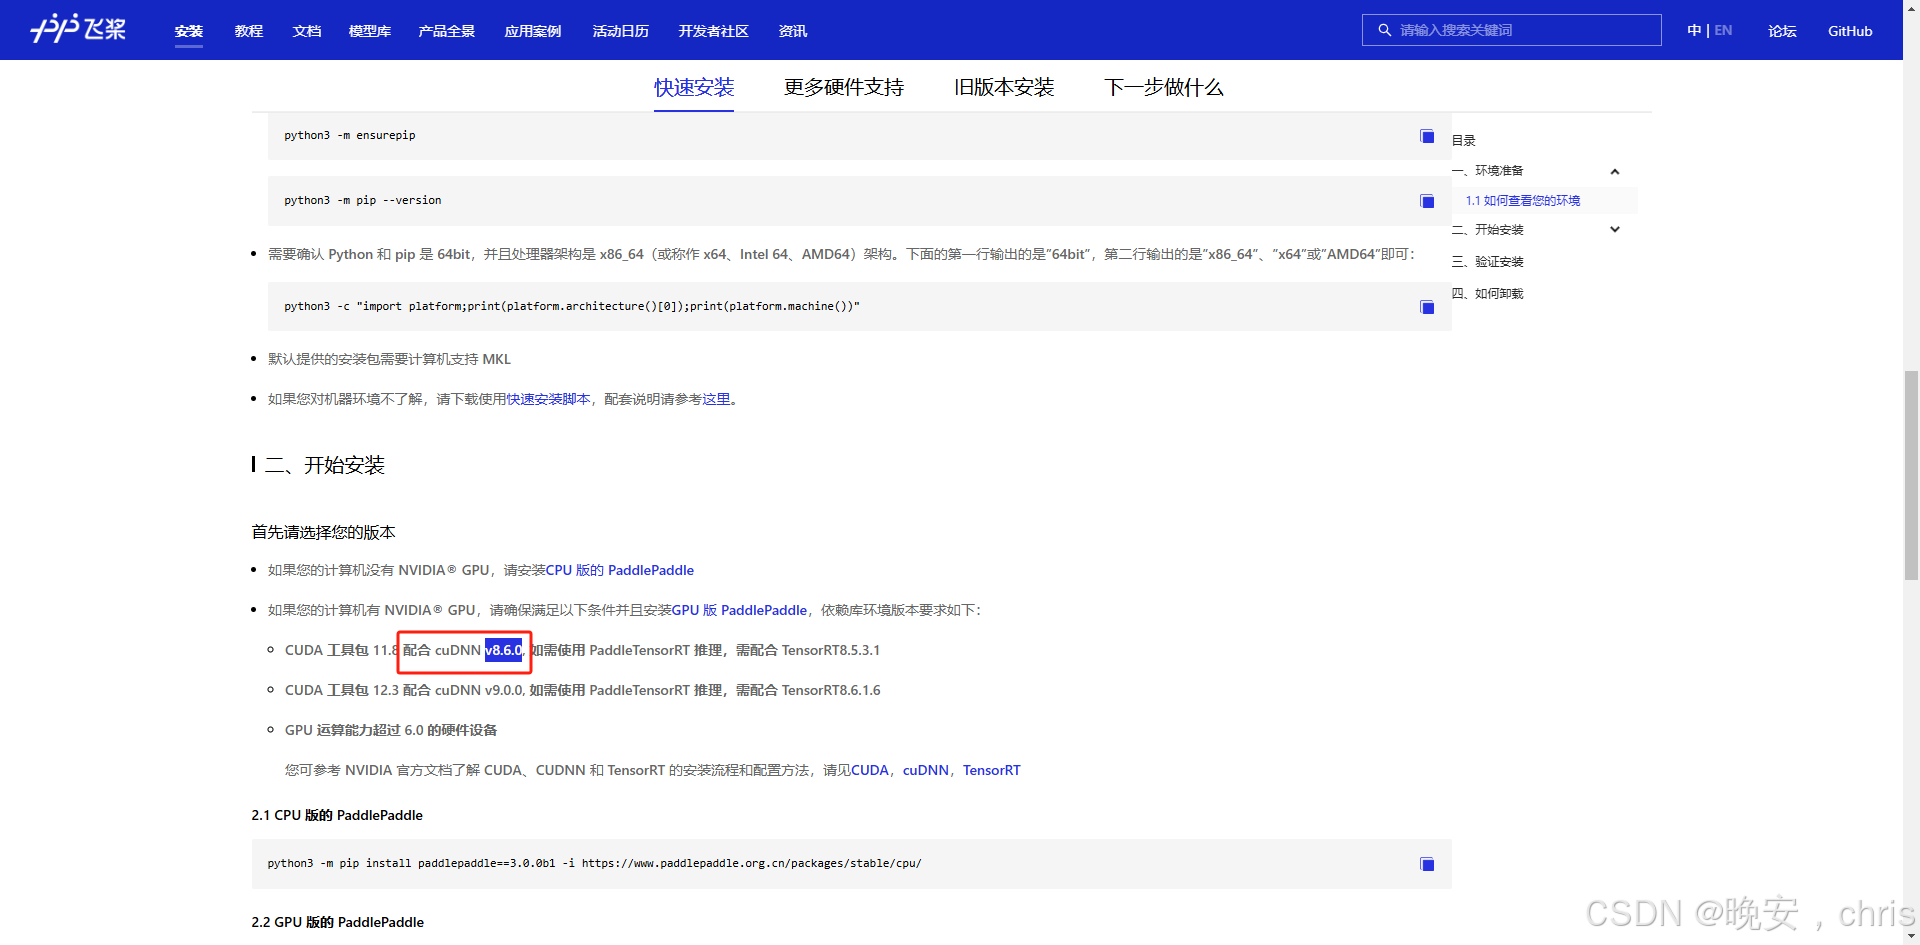Image resolution: width=1920 pixels, height=945 pixels.
Task: Copy the CPU paddlepaddle install command icon
Action: coord(1425,864)
